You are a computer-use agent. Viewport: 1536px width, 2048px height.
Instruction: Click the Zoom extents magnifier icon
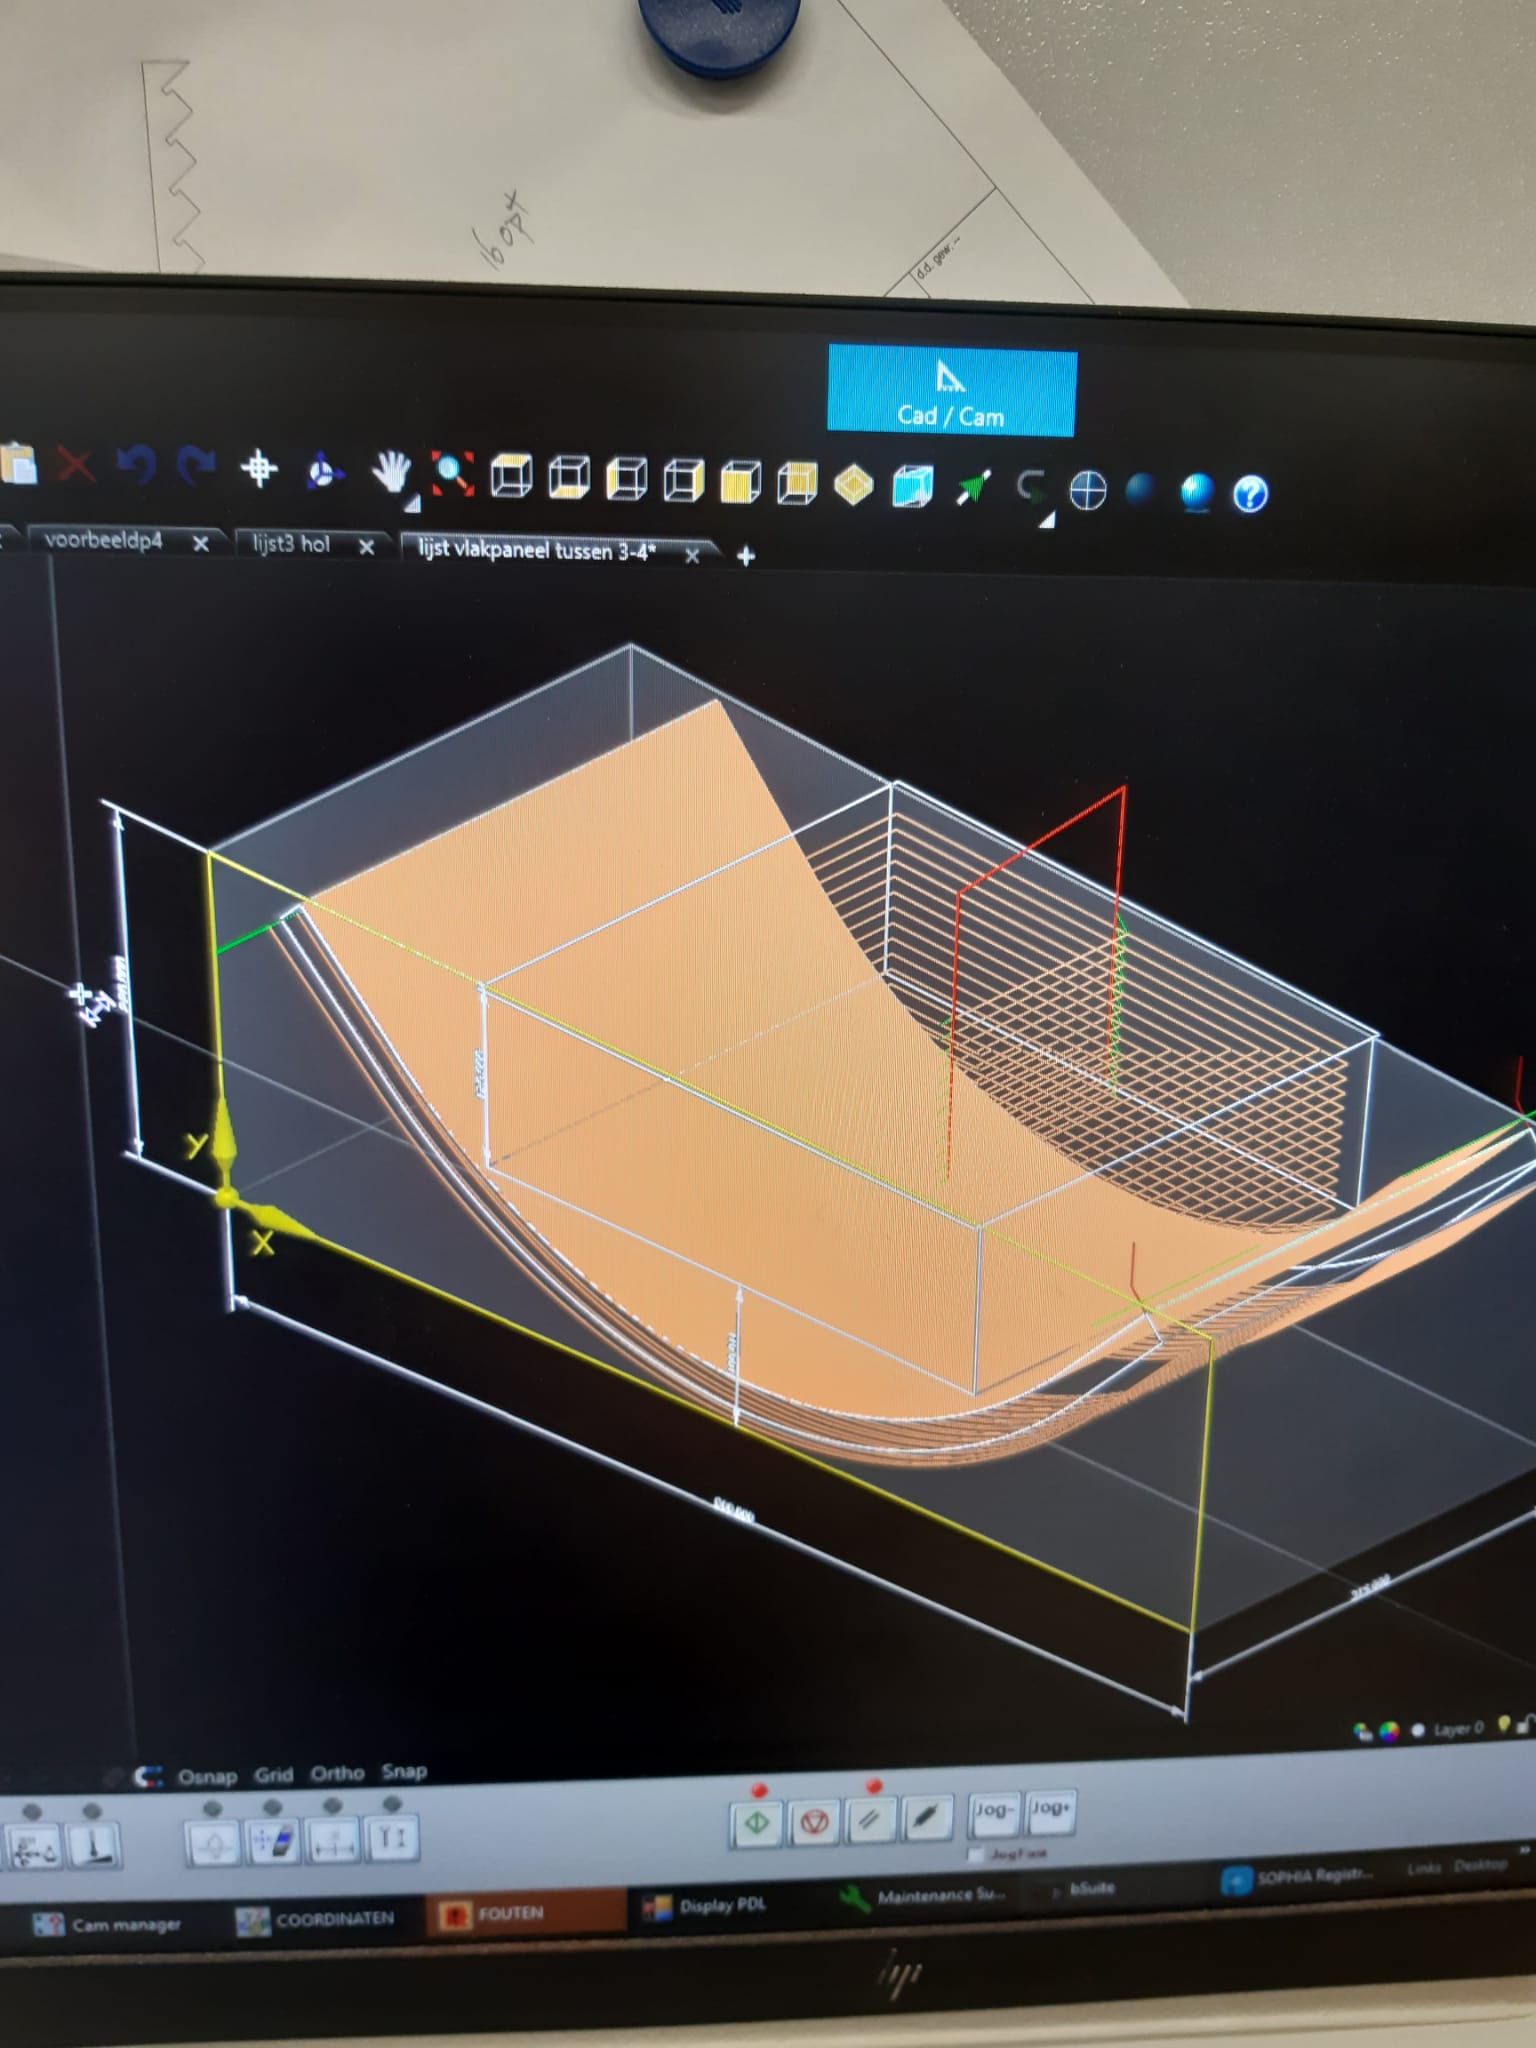[452, 472]
